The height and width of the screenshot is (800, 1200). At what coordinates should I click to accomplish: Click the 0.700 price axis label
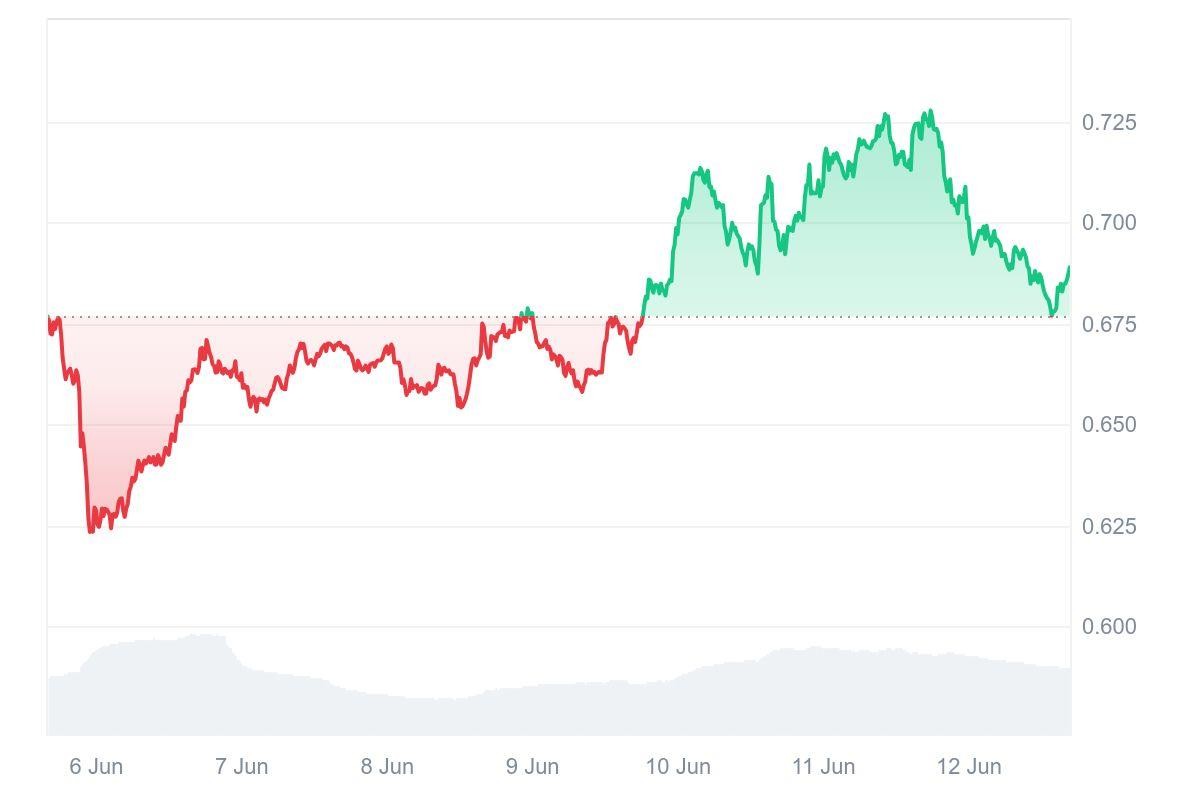pos(1109,222)
